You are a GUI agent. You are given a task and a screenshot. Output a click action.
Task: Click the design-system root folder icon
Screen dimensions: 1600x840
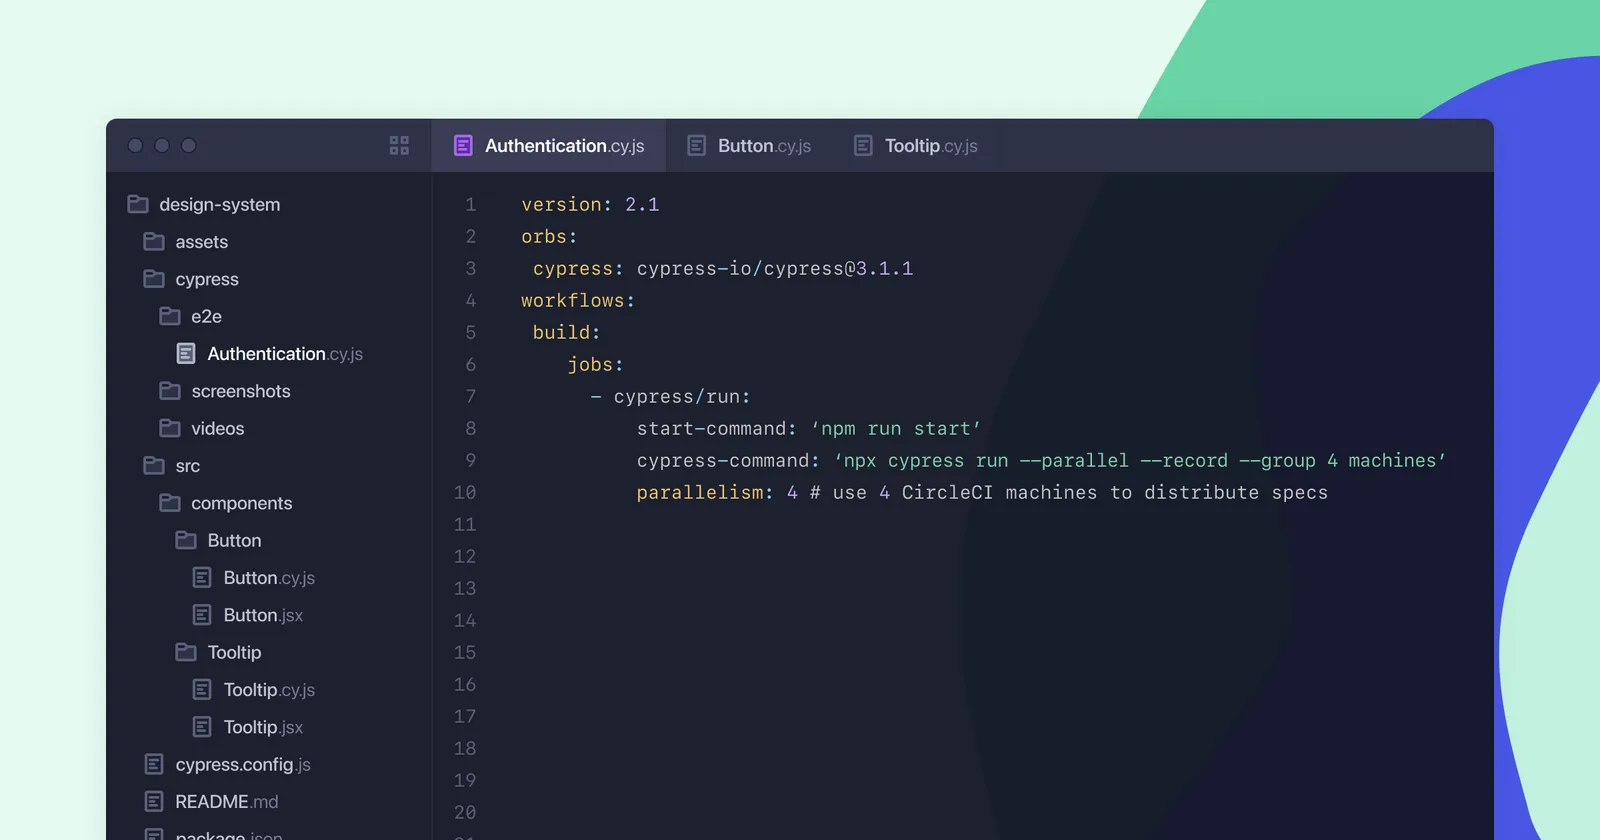[138, 204]
